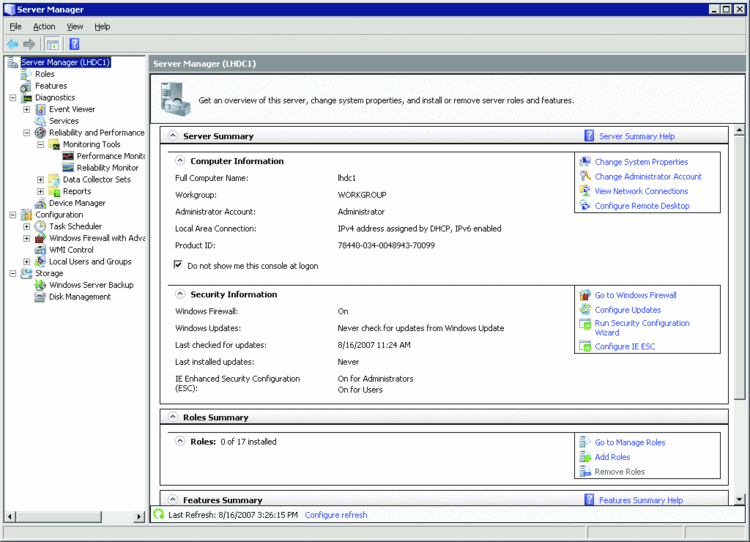
Task: Open the Configure Remote Desktop link
Action: point(642,206)
